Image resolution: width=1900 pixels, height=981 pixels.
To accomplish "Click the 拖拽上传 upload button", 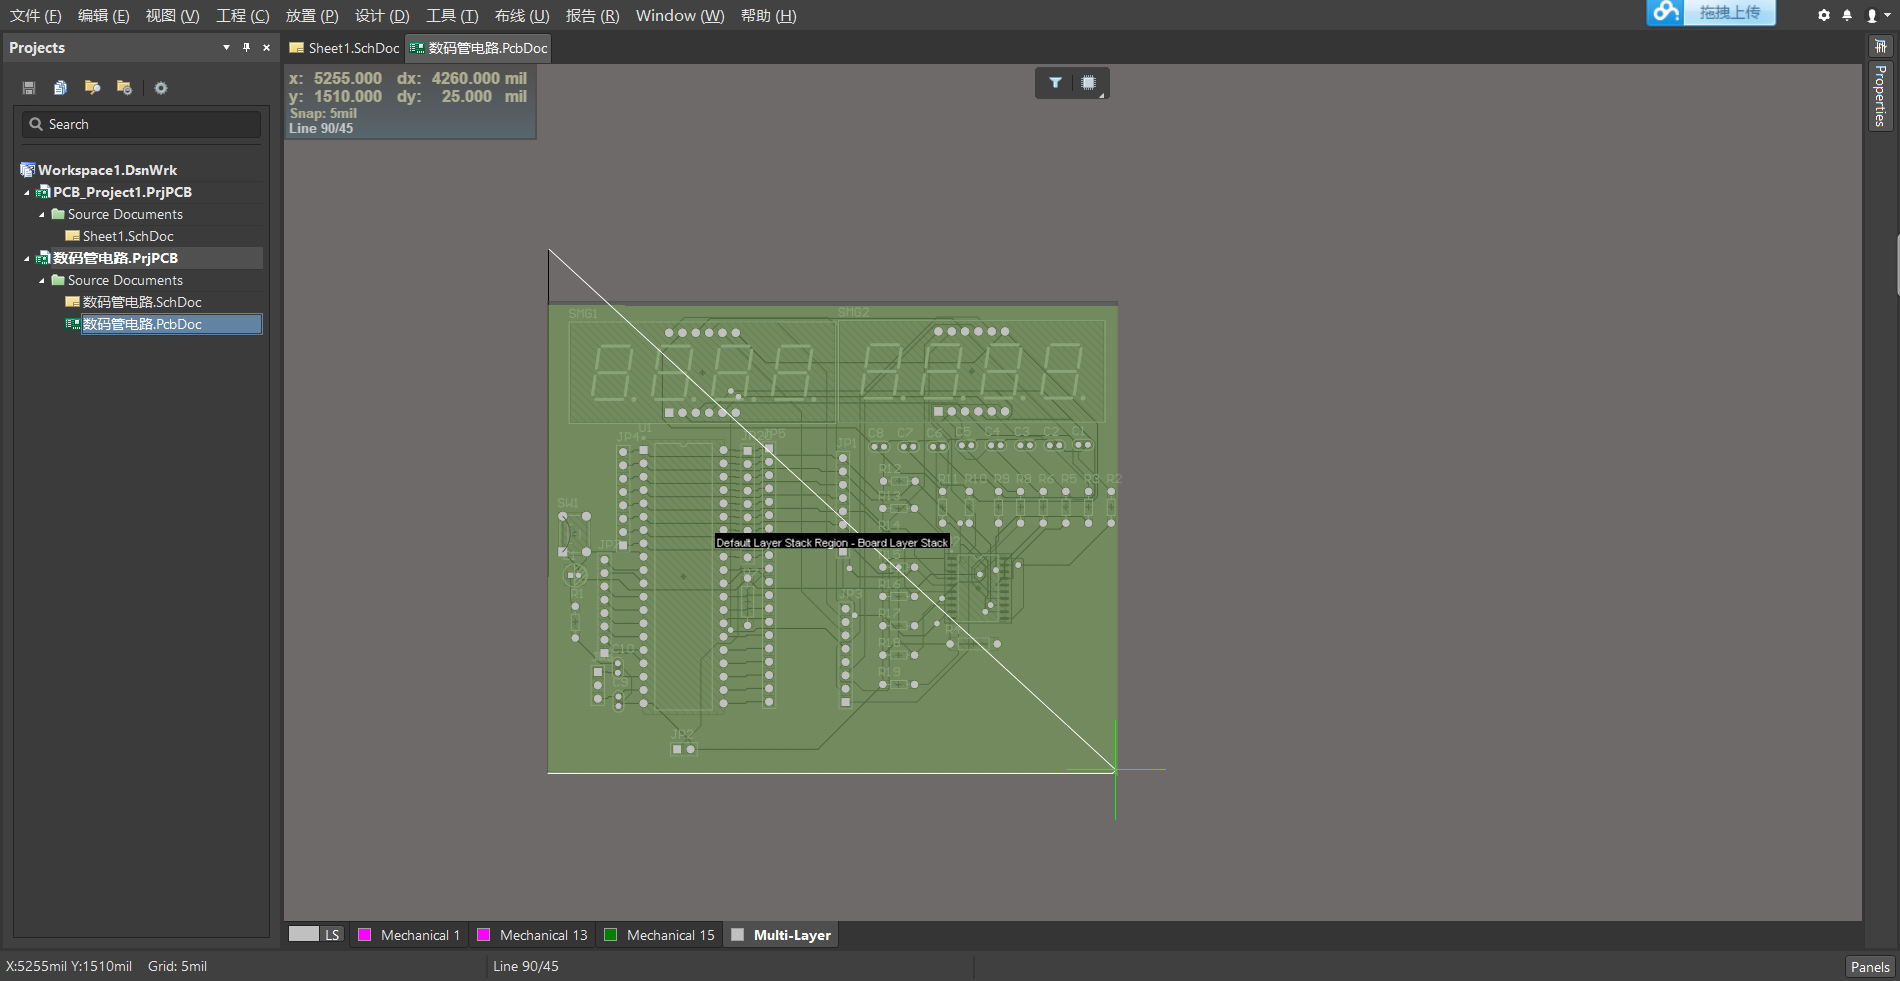I will click(x=1729, y=13).
